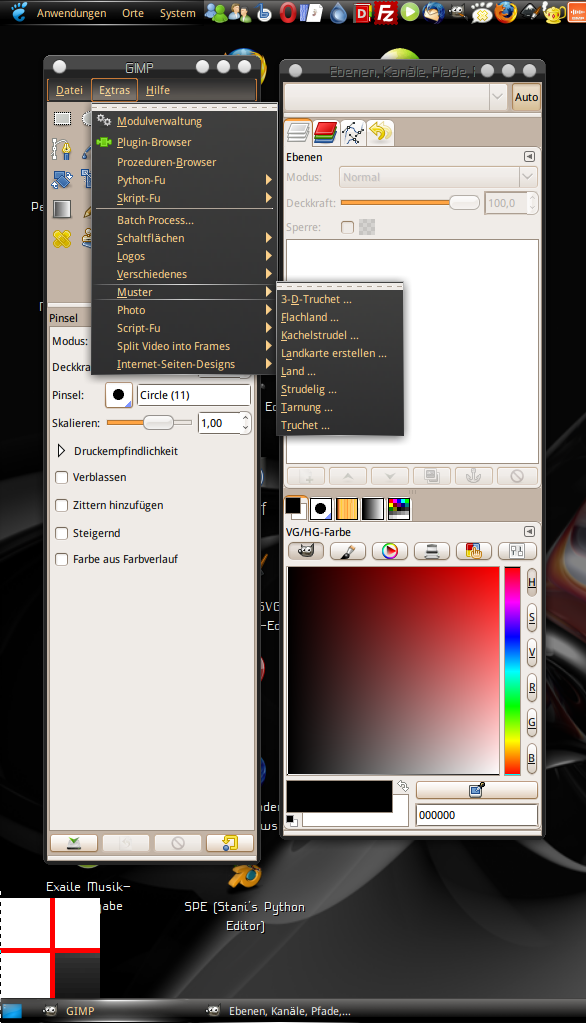This screenshot has width=586, height=1023.
Task: Select the Blend gradient tool
Action: click(x=62, y=209)
